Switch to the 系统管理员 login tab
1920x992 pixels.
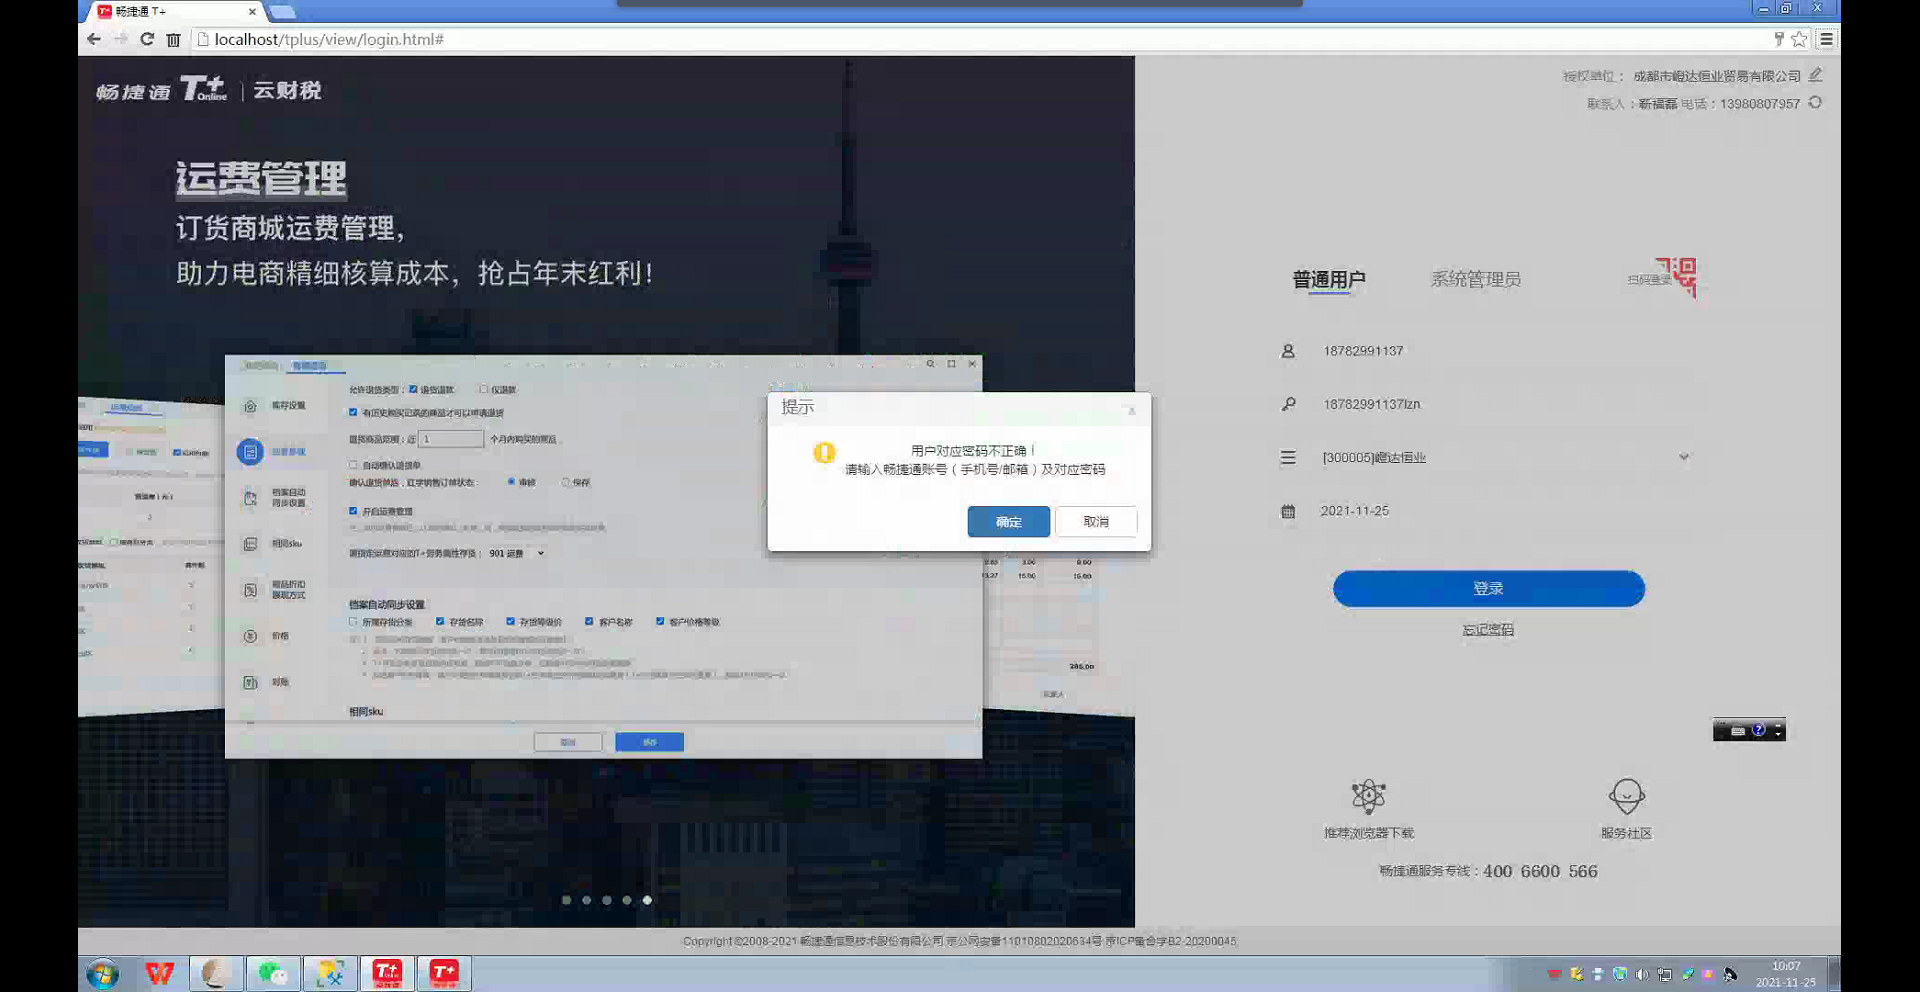coord(1475,279)
